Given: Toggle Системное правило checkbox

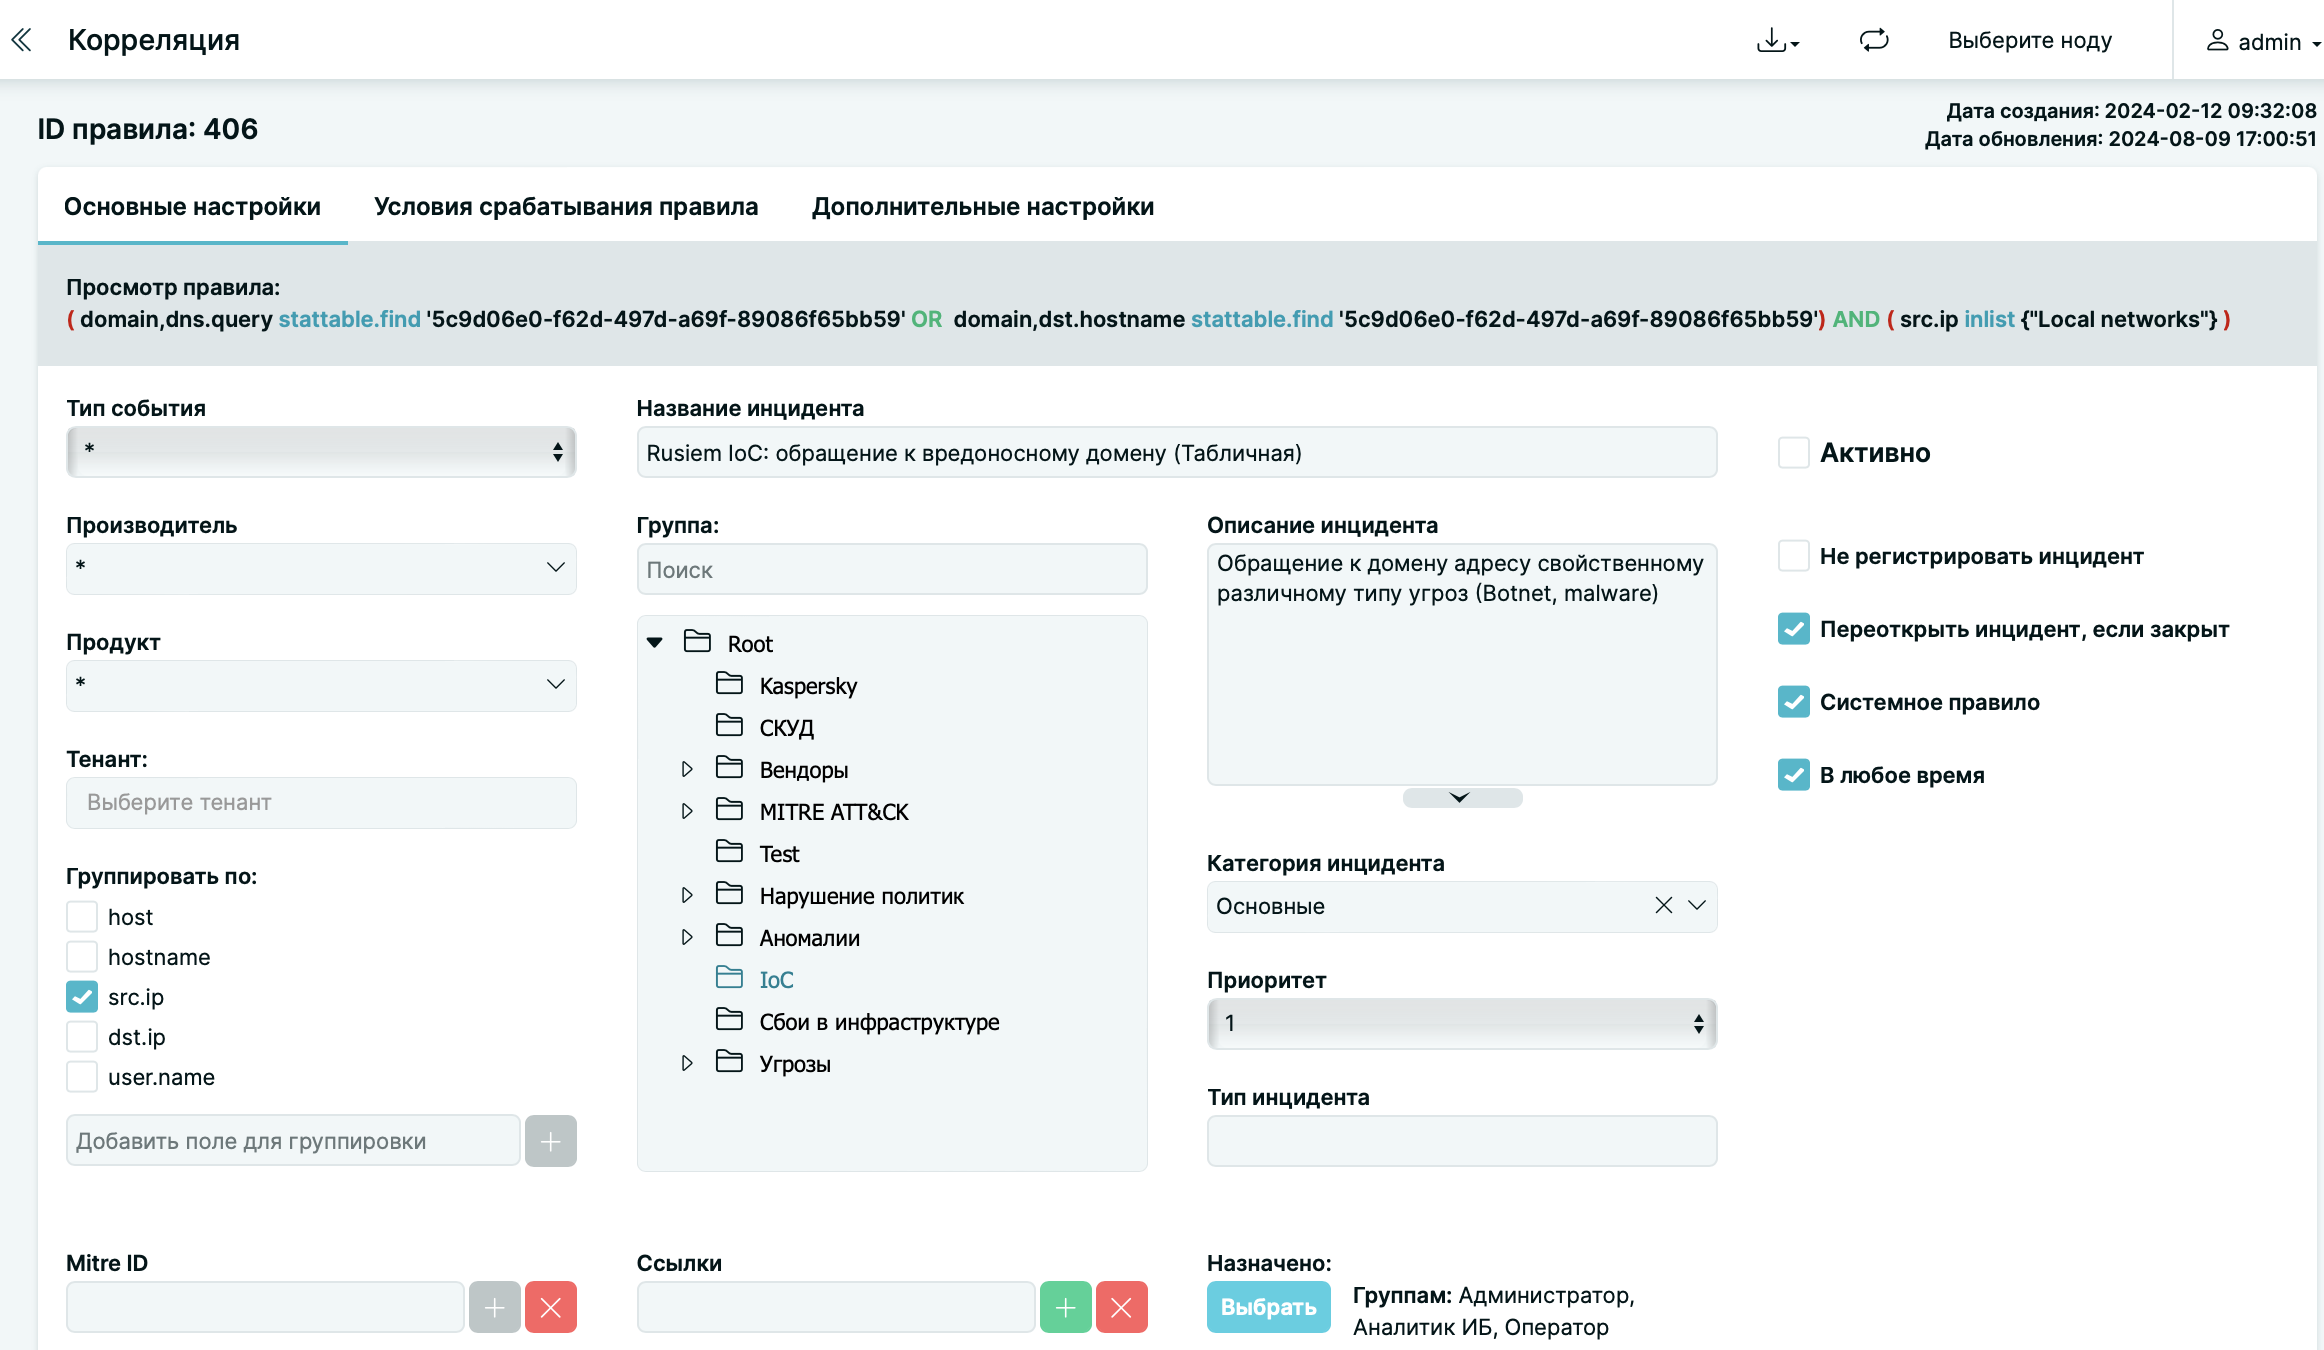Looking at the screenshot, I should pos(1793,702).
